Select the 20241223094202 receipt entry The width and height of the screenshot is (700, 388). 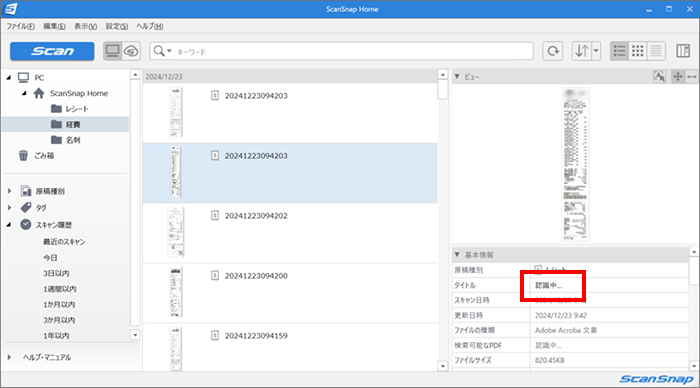pos(290,233)
